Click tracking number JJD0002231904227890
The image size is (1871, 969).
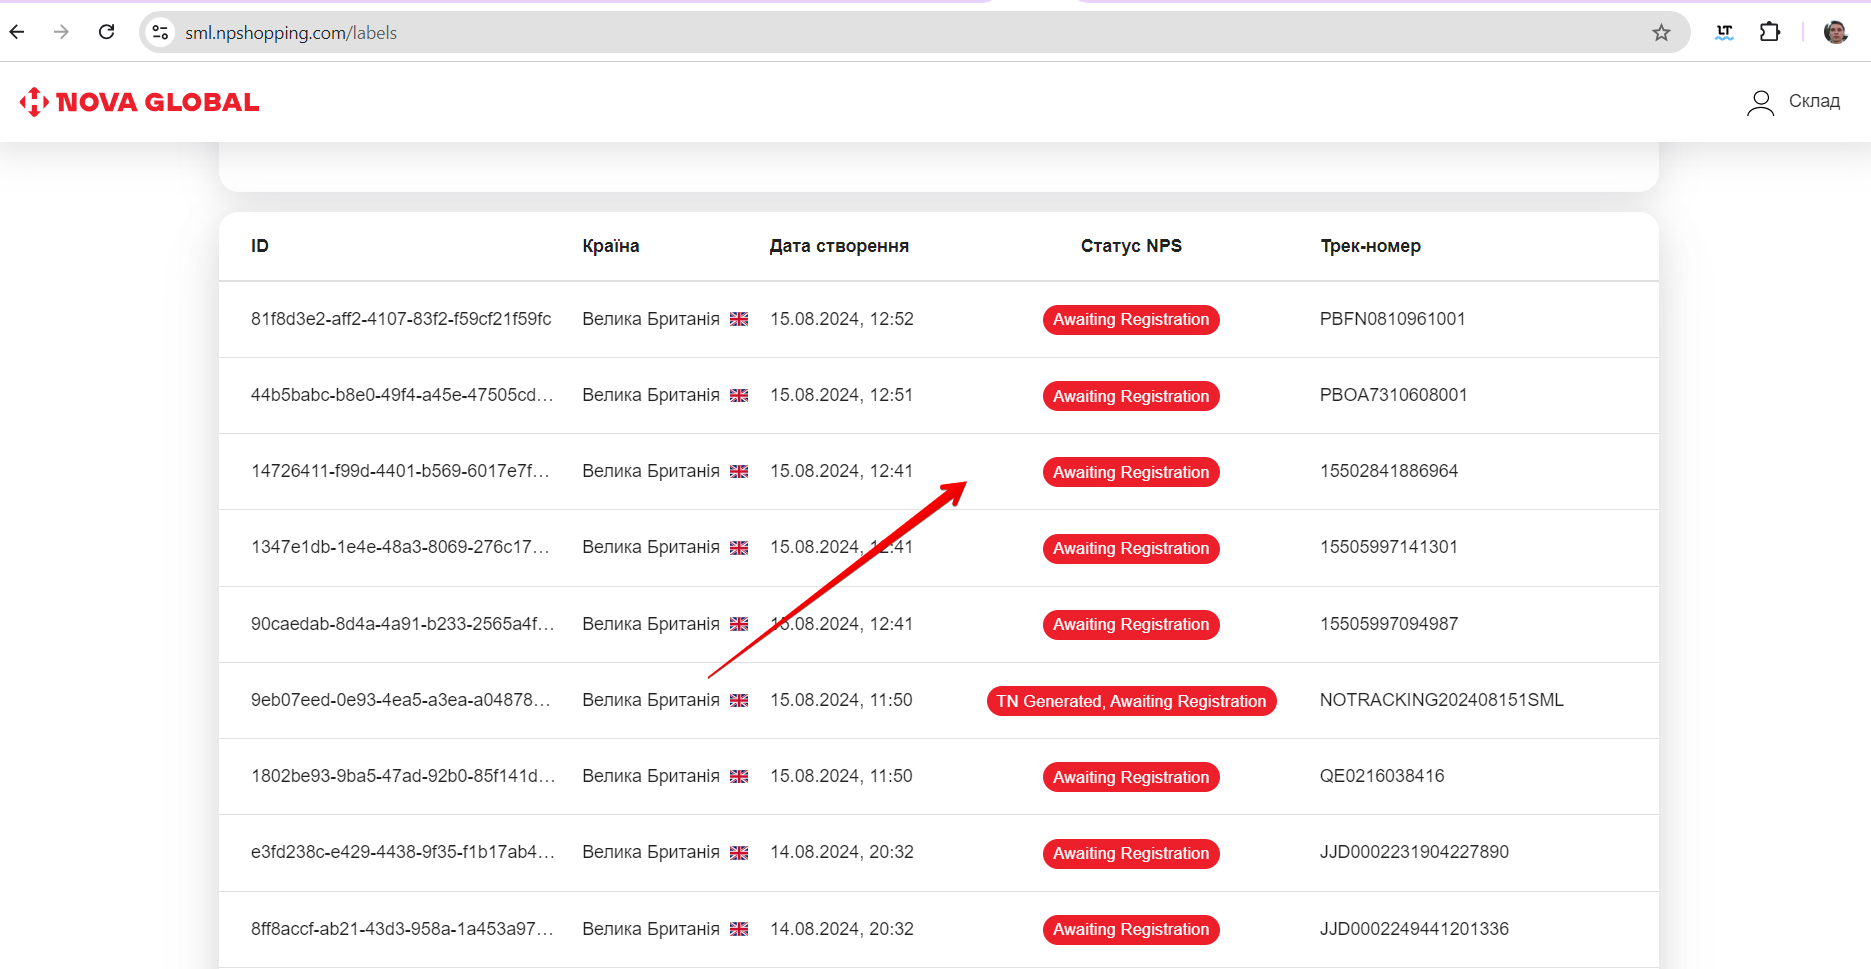(x=1414, y=852)
